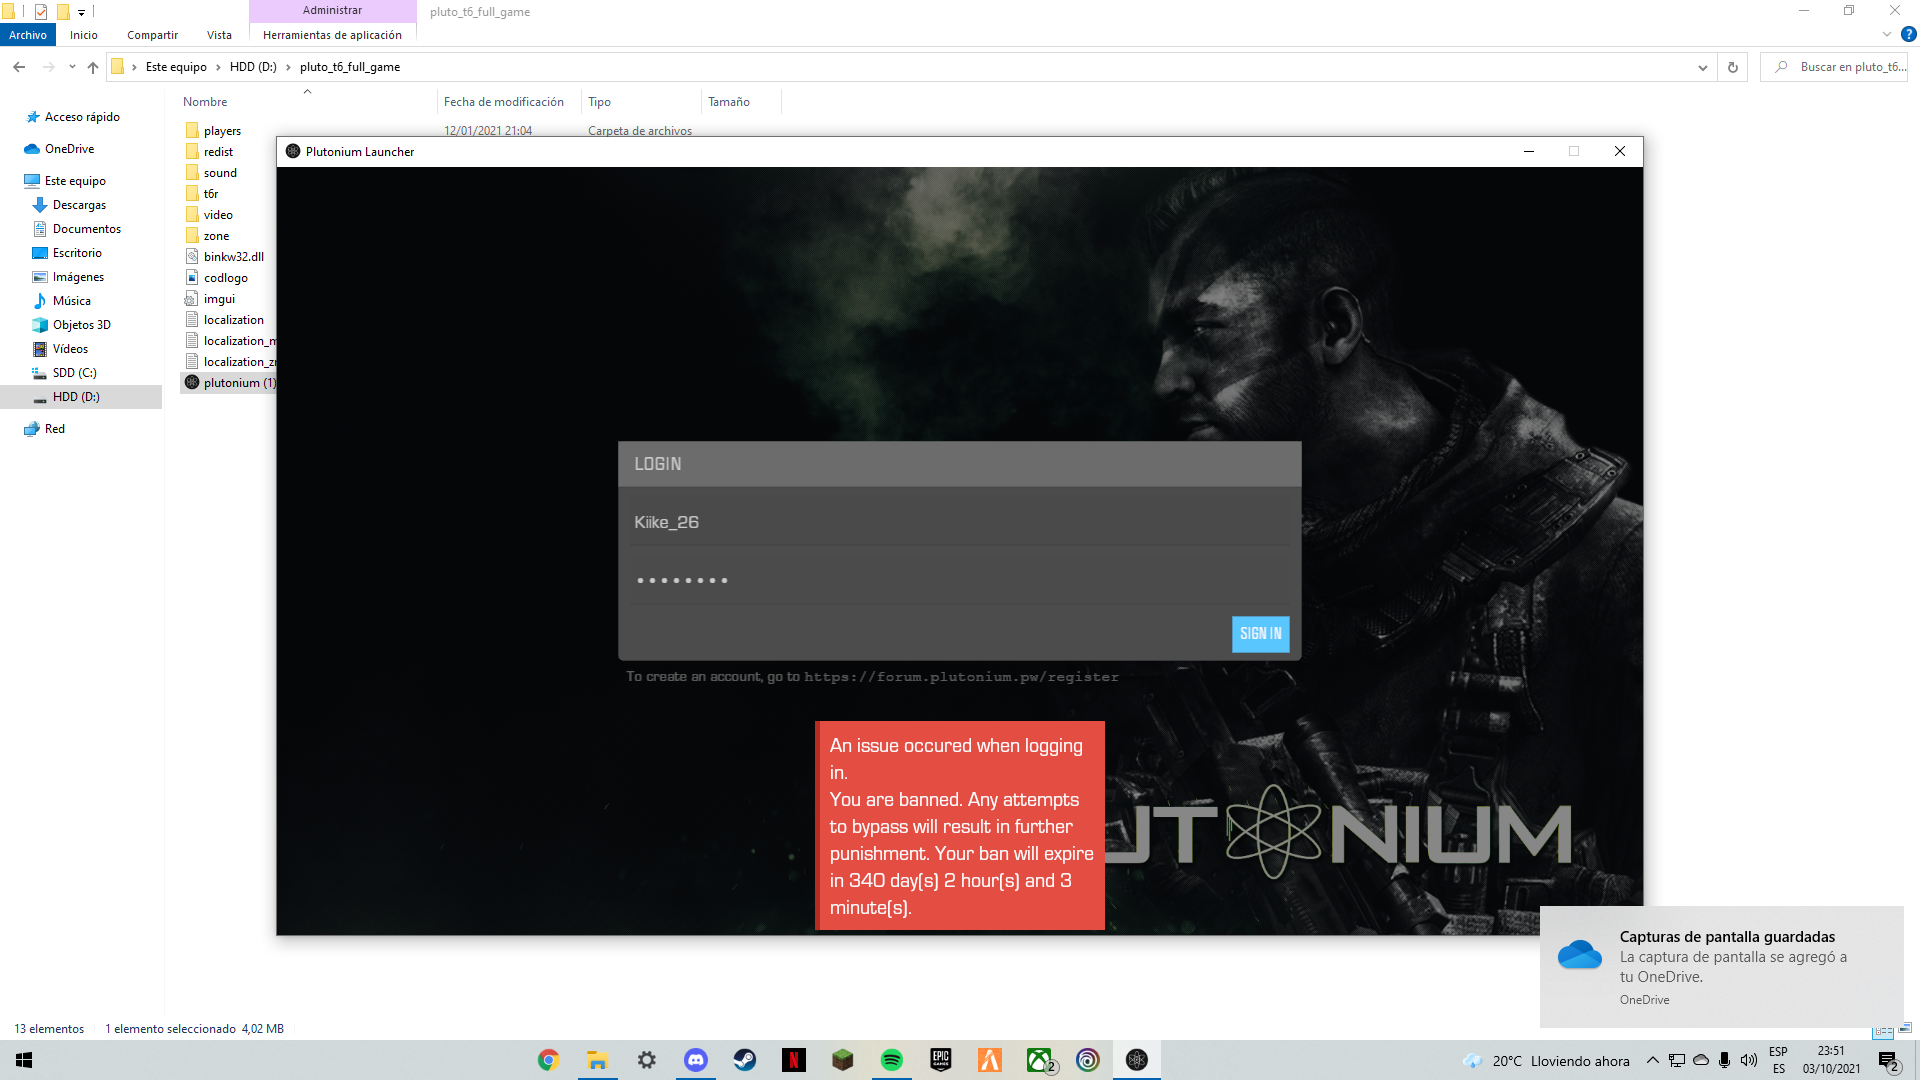
Task: Select the sound folder
Action: 220,173
